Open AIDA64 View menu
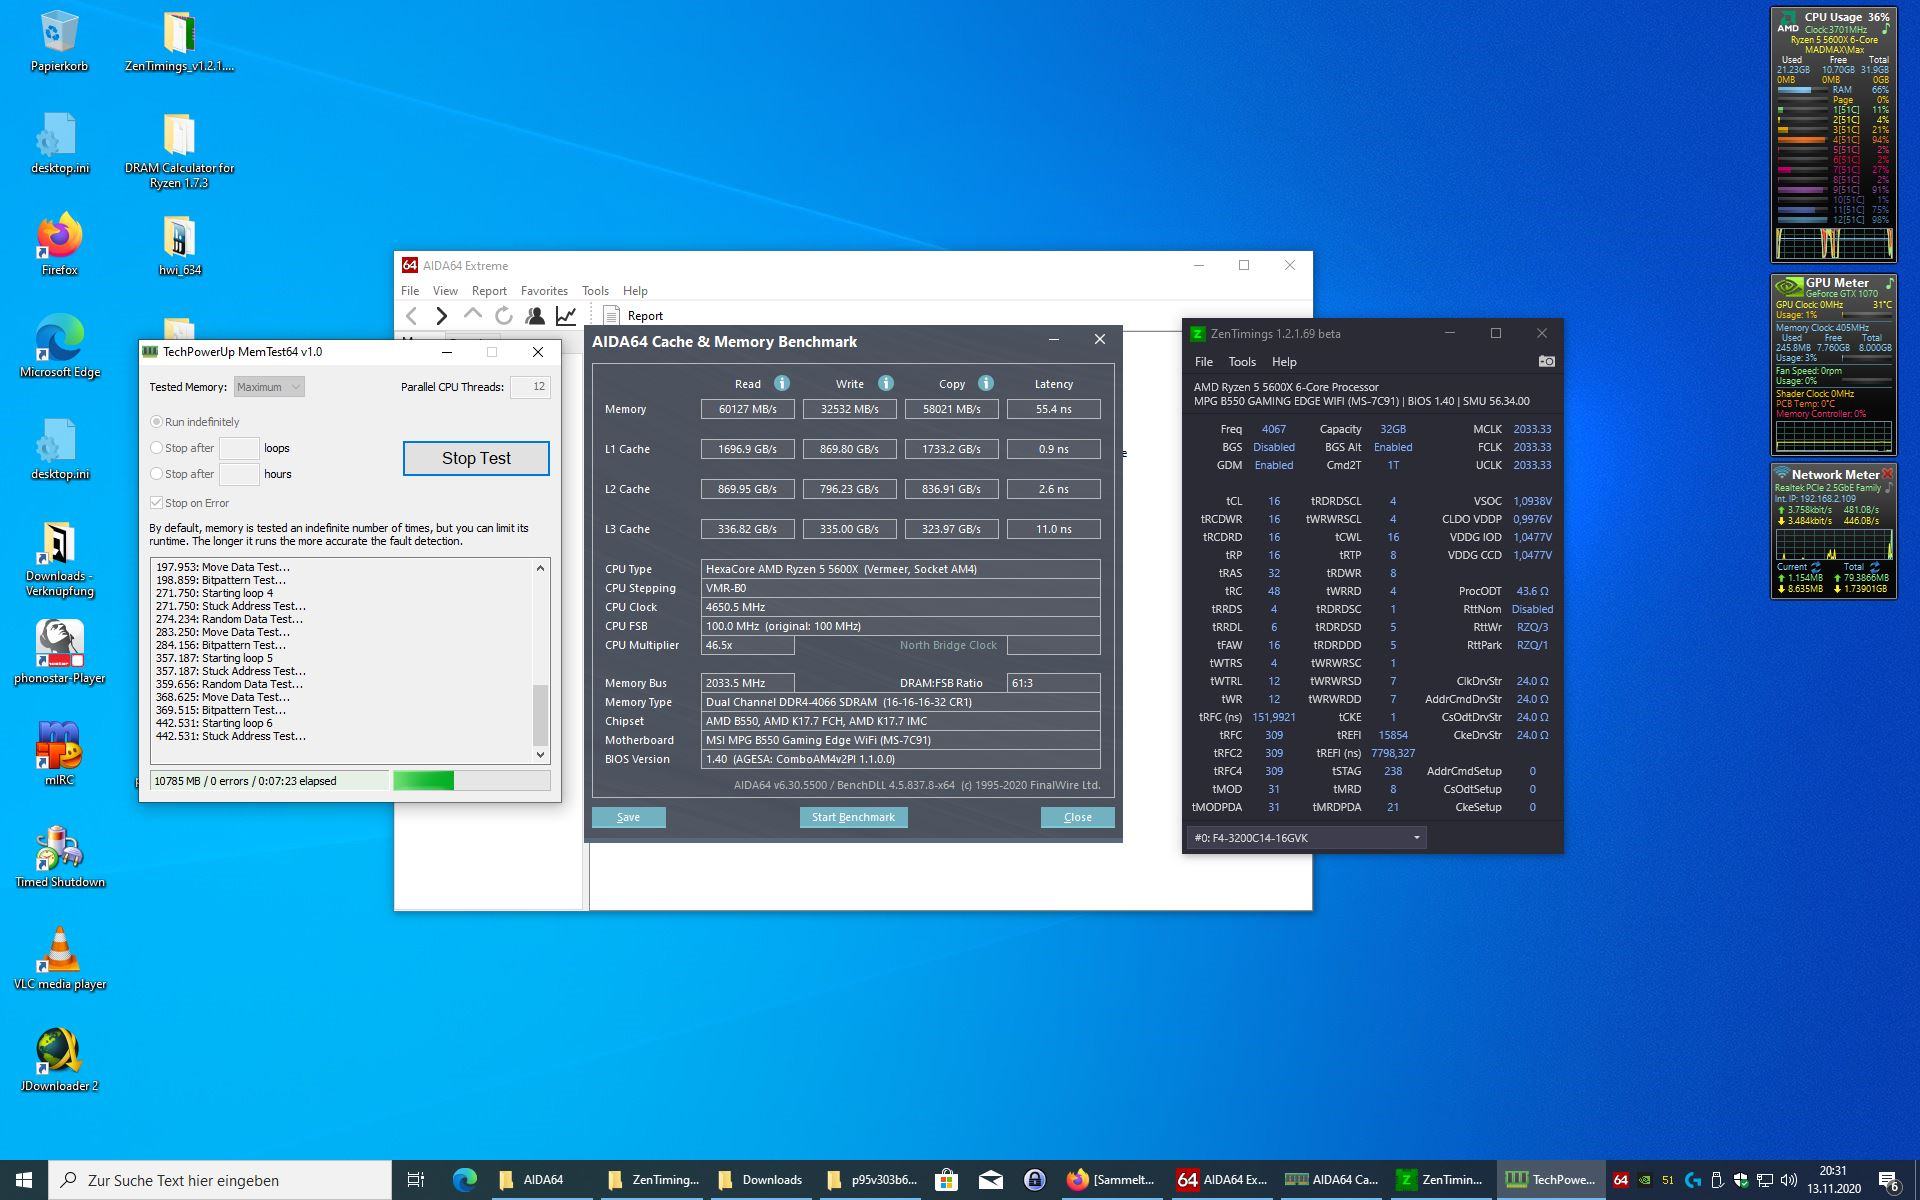The width and height of the screenshot is (1920, 1200). tap(445, 291)
